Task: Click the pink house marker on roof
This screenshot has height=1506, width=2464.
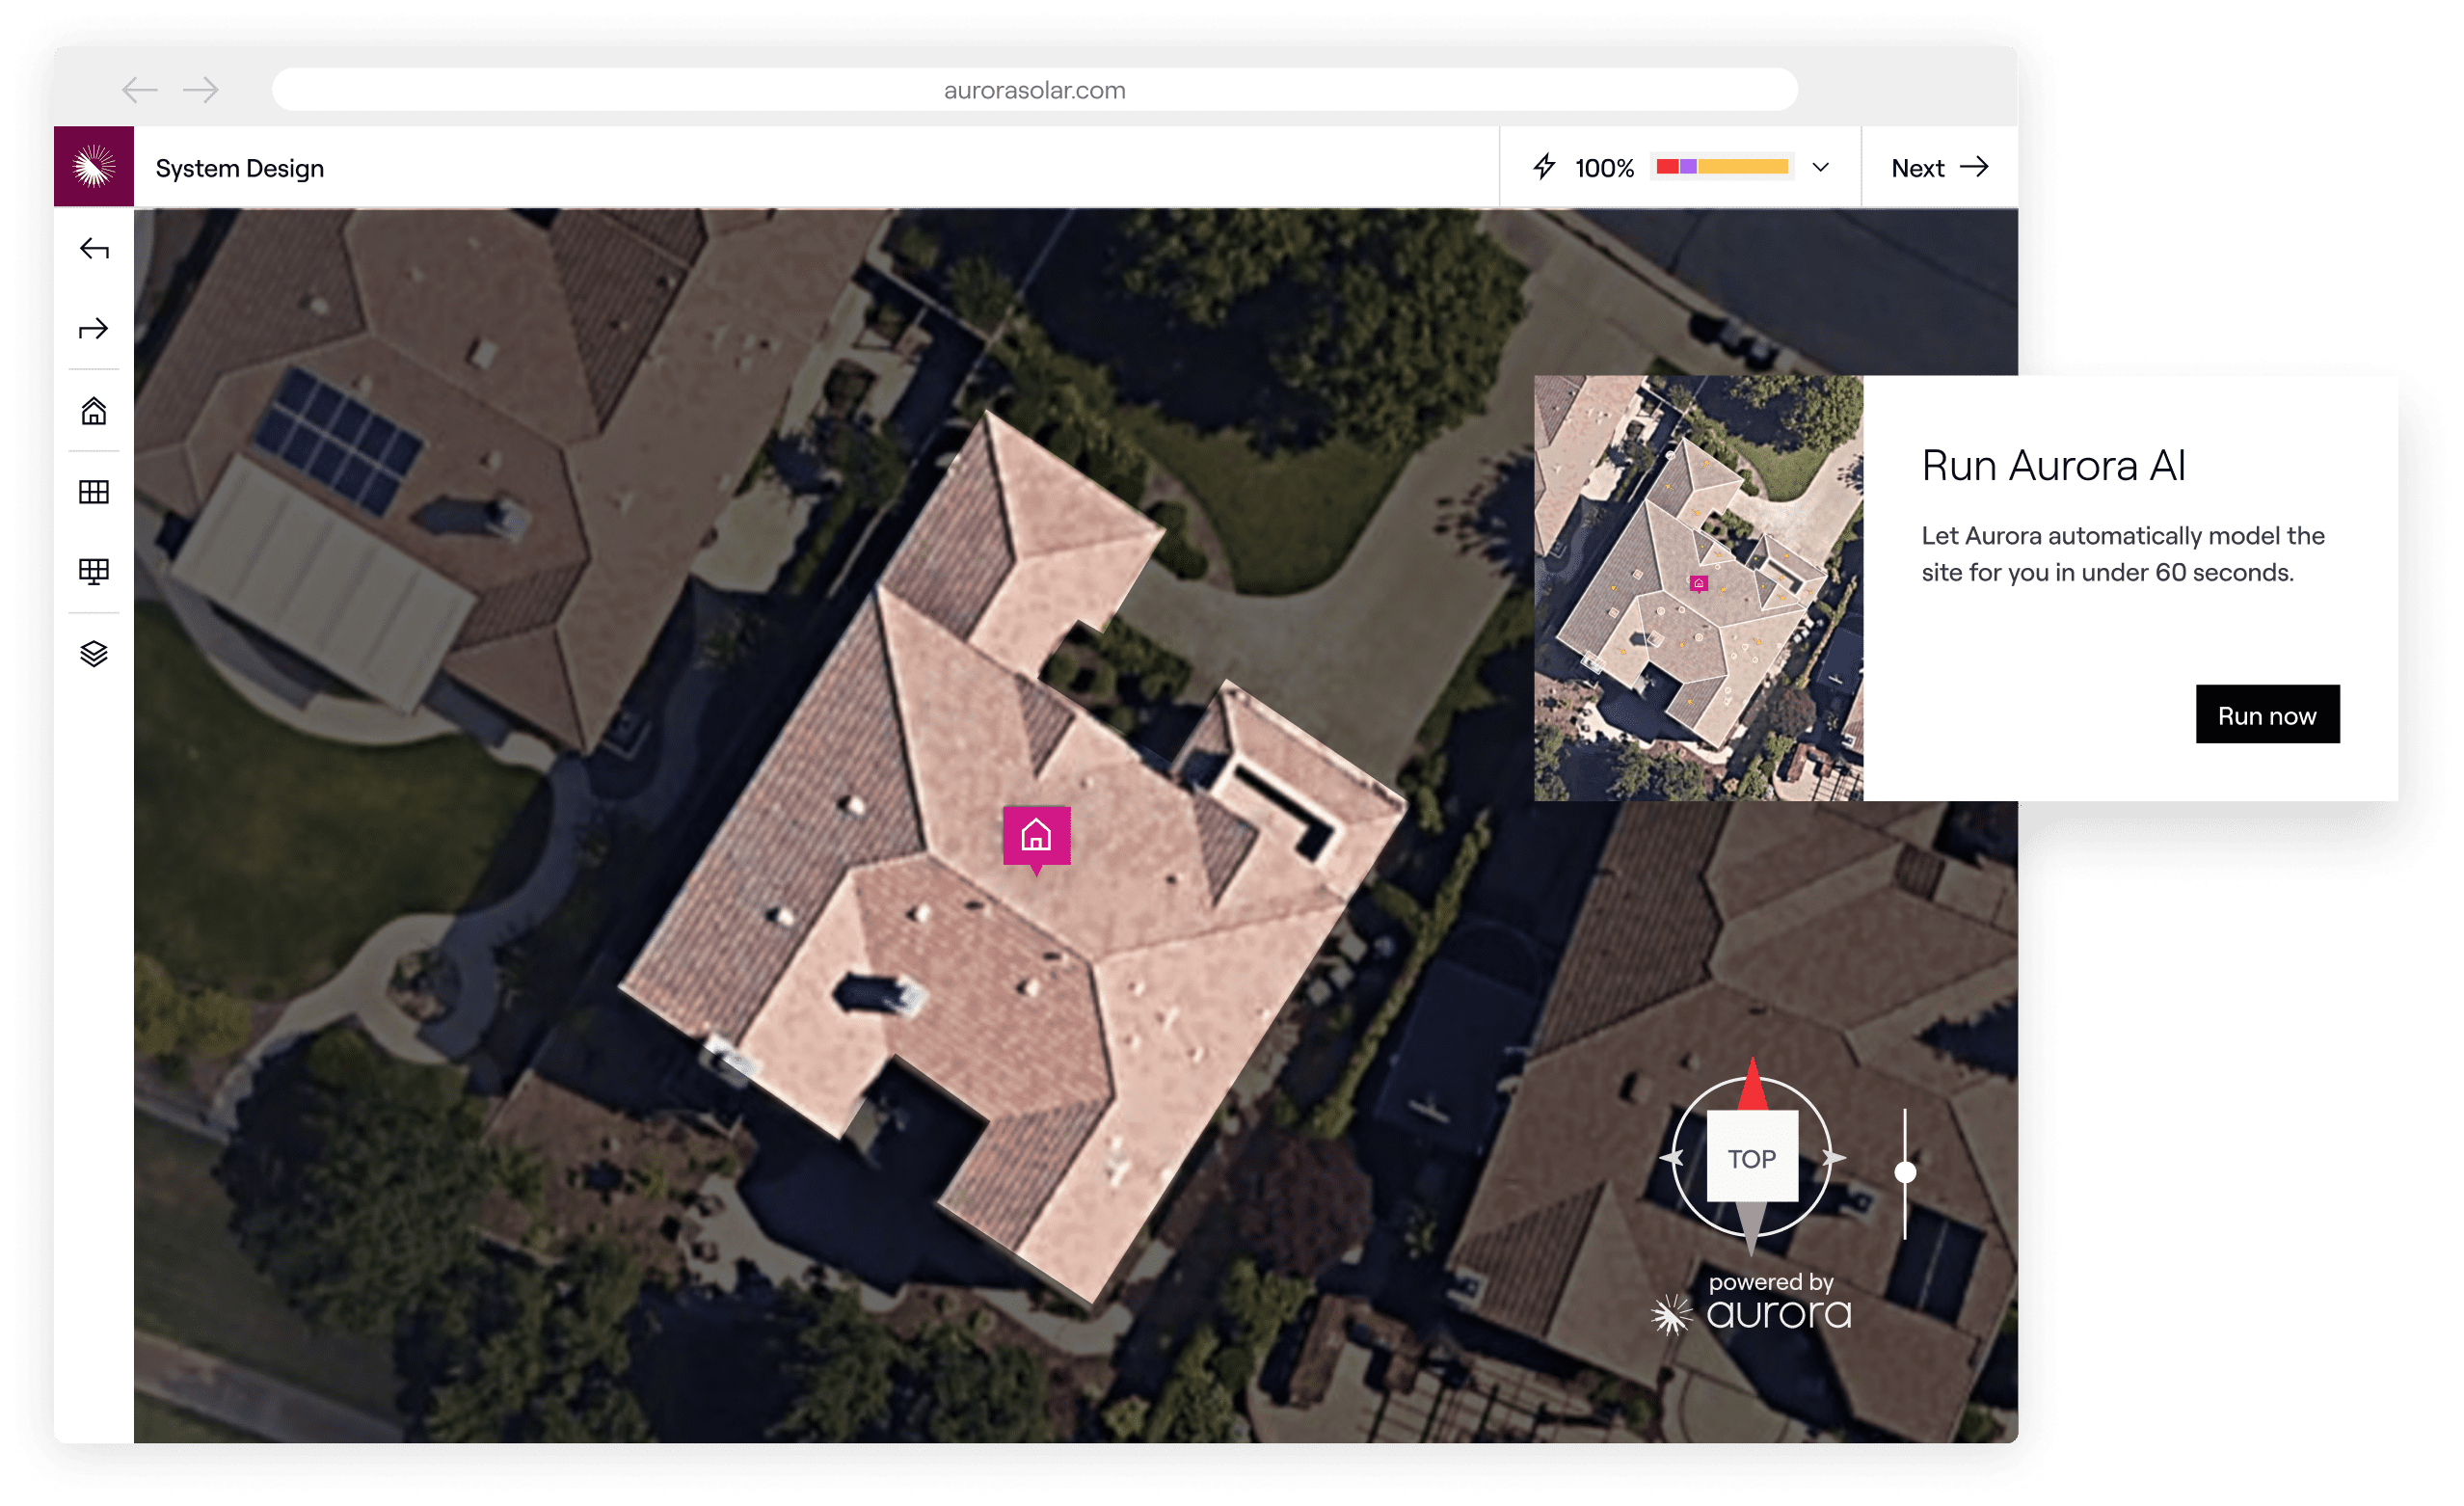Action: (1037, 840)
